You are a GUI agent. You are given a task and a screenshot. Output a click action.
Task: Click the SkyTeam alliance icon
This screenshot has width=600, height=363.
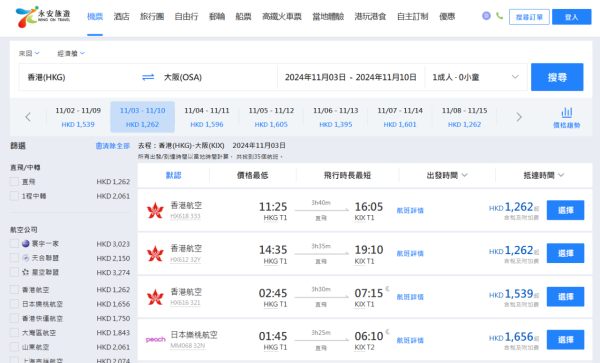point(26,258)
